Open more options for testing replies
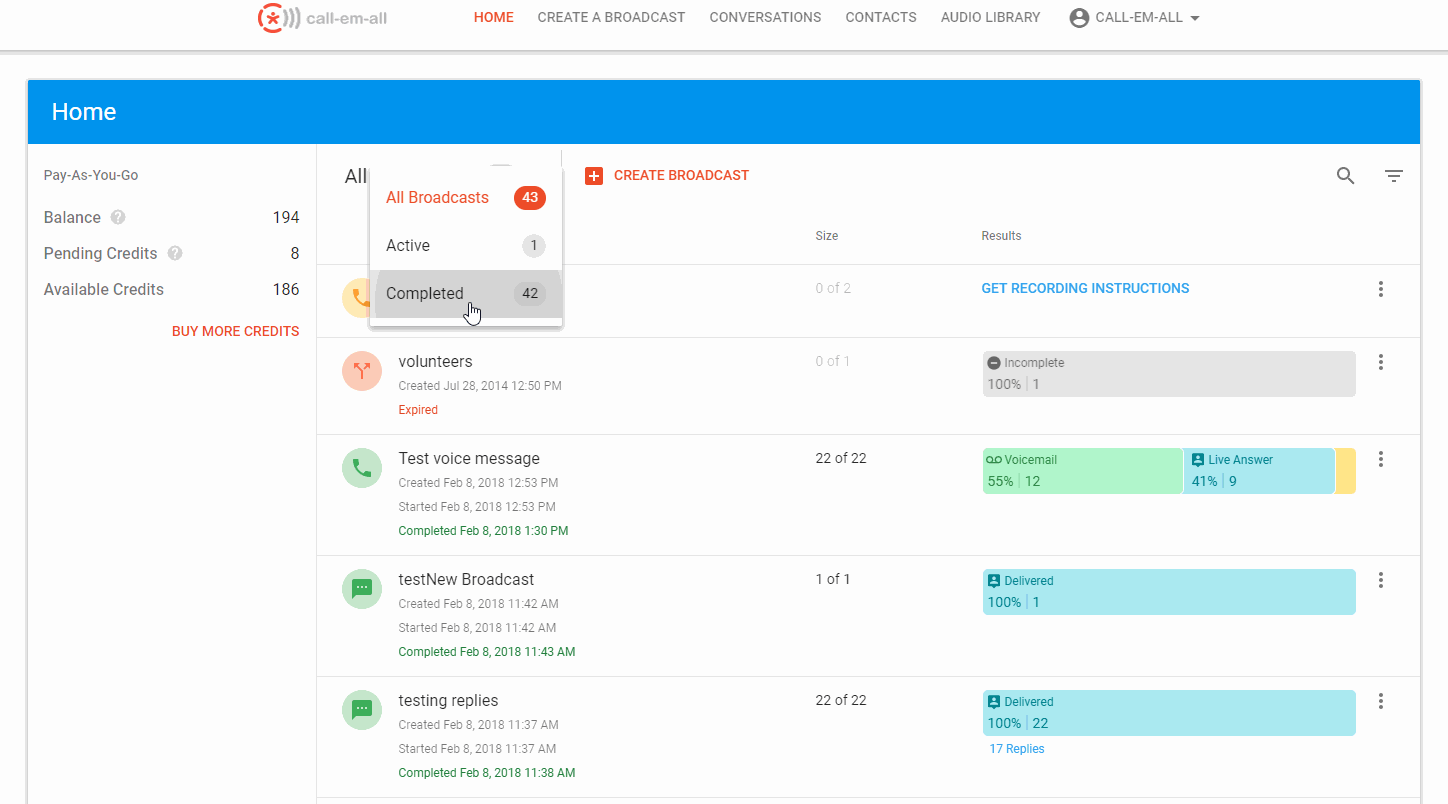Screen dimensions: 1448x804 coord(1381,701)
